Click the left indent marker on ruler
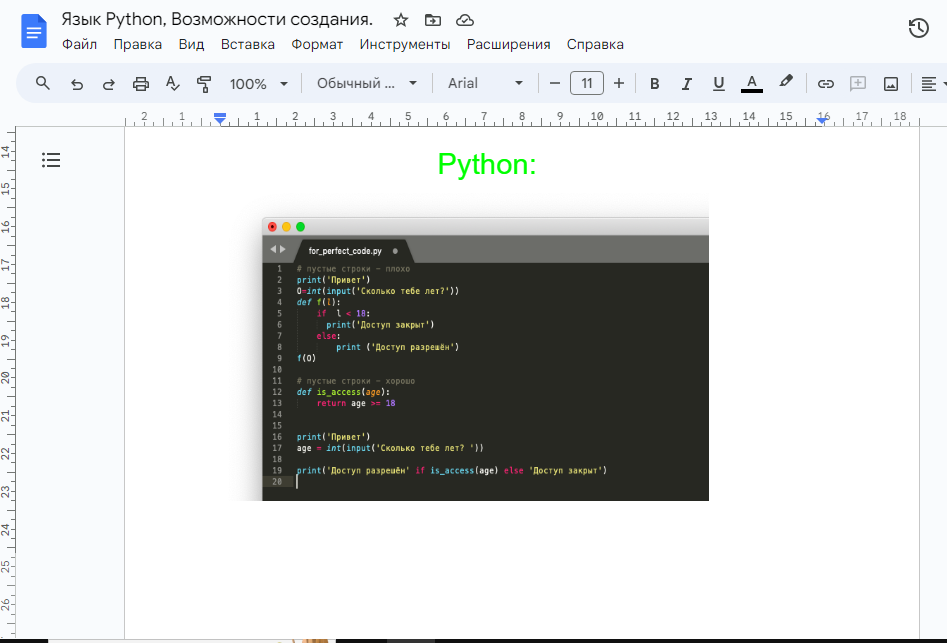This screenshot has width=947, height=643. (x=220, y=118)
